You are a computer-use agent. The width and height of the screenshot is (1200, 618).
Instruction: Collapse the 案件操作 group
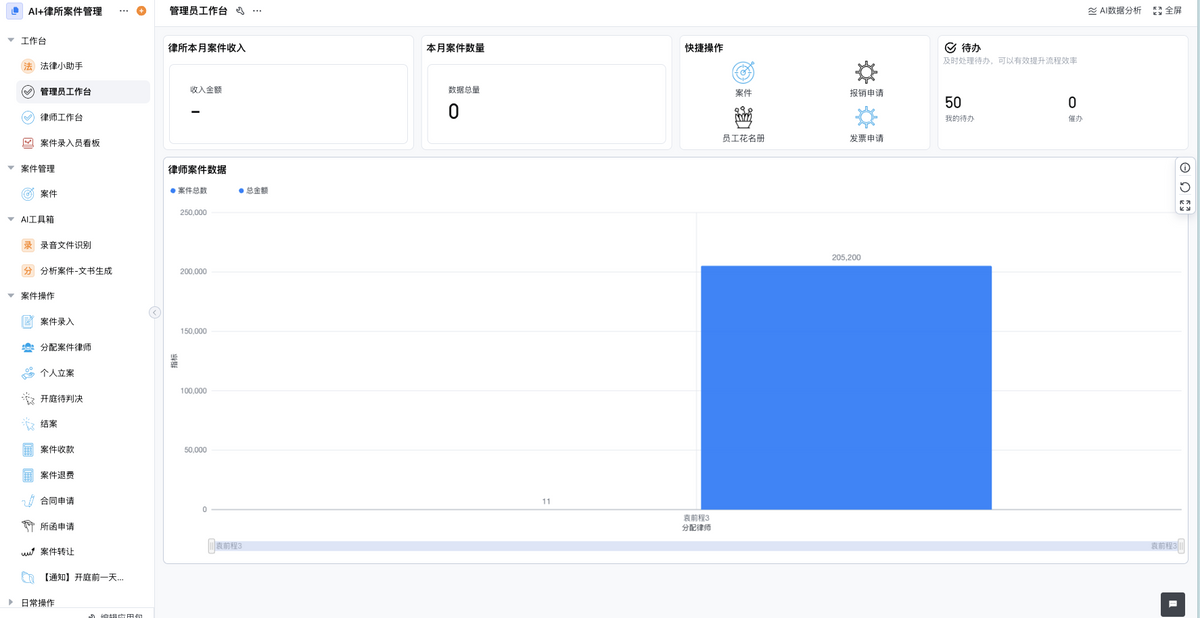(11, 296)
